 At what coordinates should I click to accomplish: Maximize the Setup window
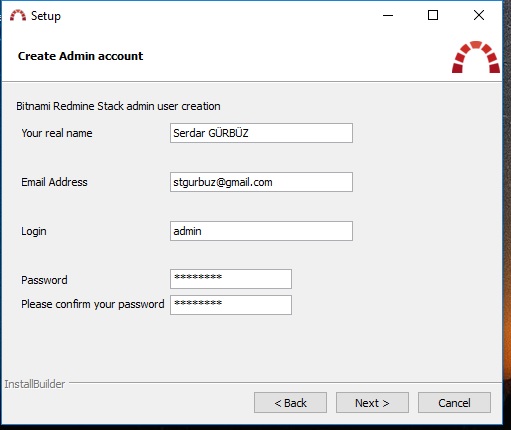(x=433, y=15)
